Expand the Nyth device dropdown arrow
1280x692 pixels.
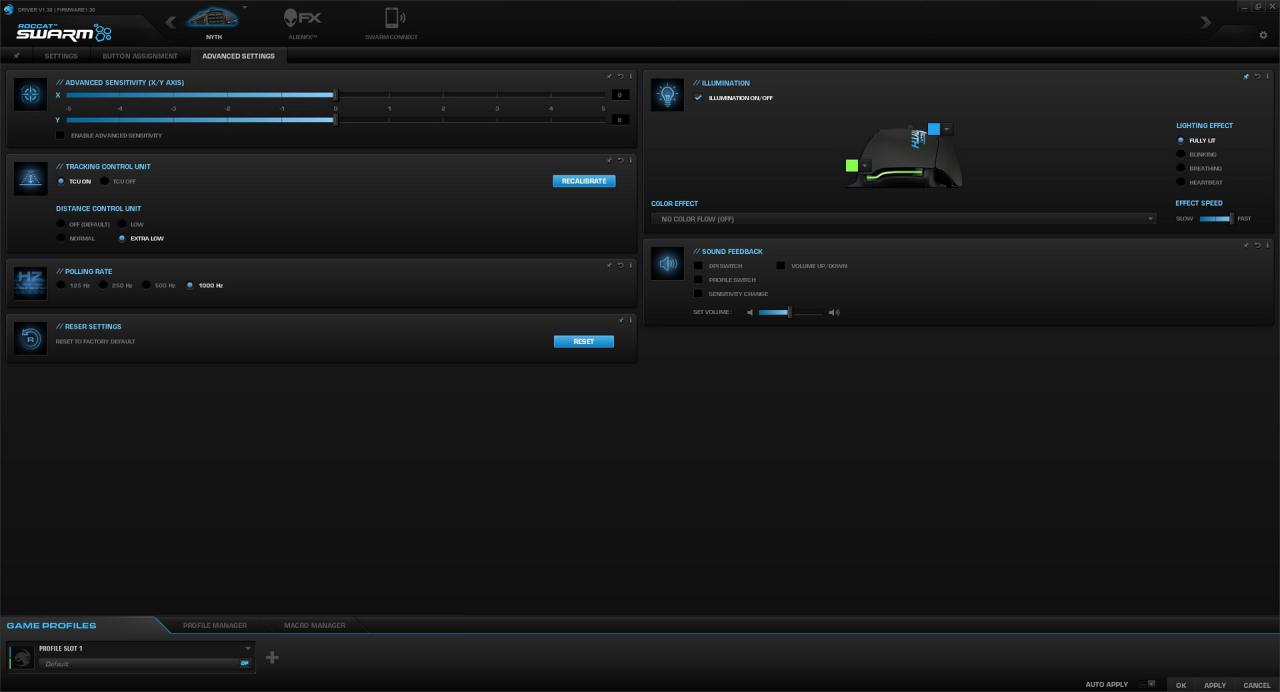point(245,7)
